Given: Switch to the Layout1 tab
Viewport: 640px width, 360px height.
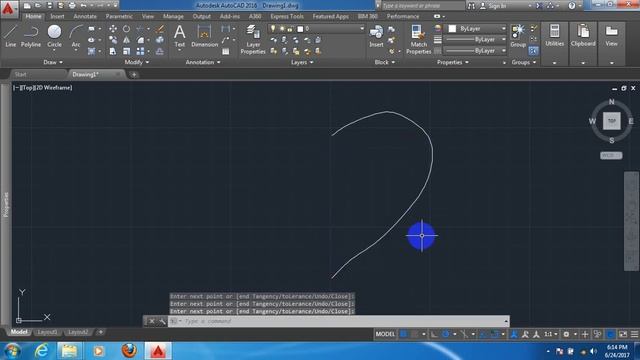Looking at the screenshot, I should 47,332.
